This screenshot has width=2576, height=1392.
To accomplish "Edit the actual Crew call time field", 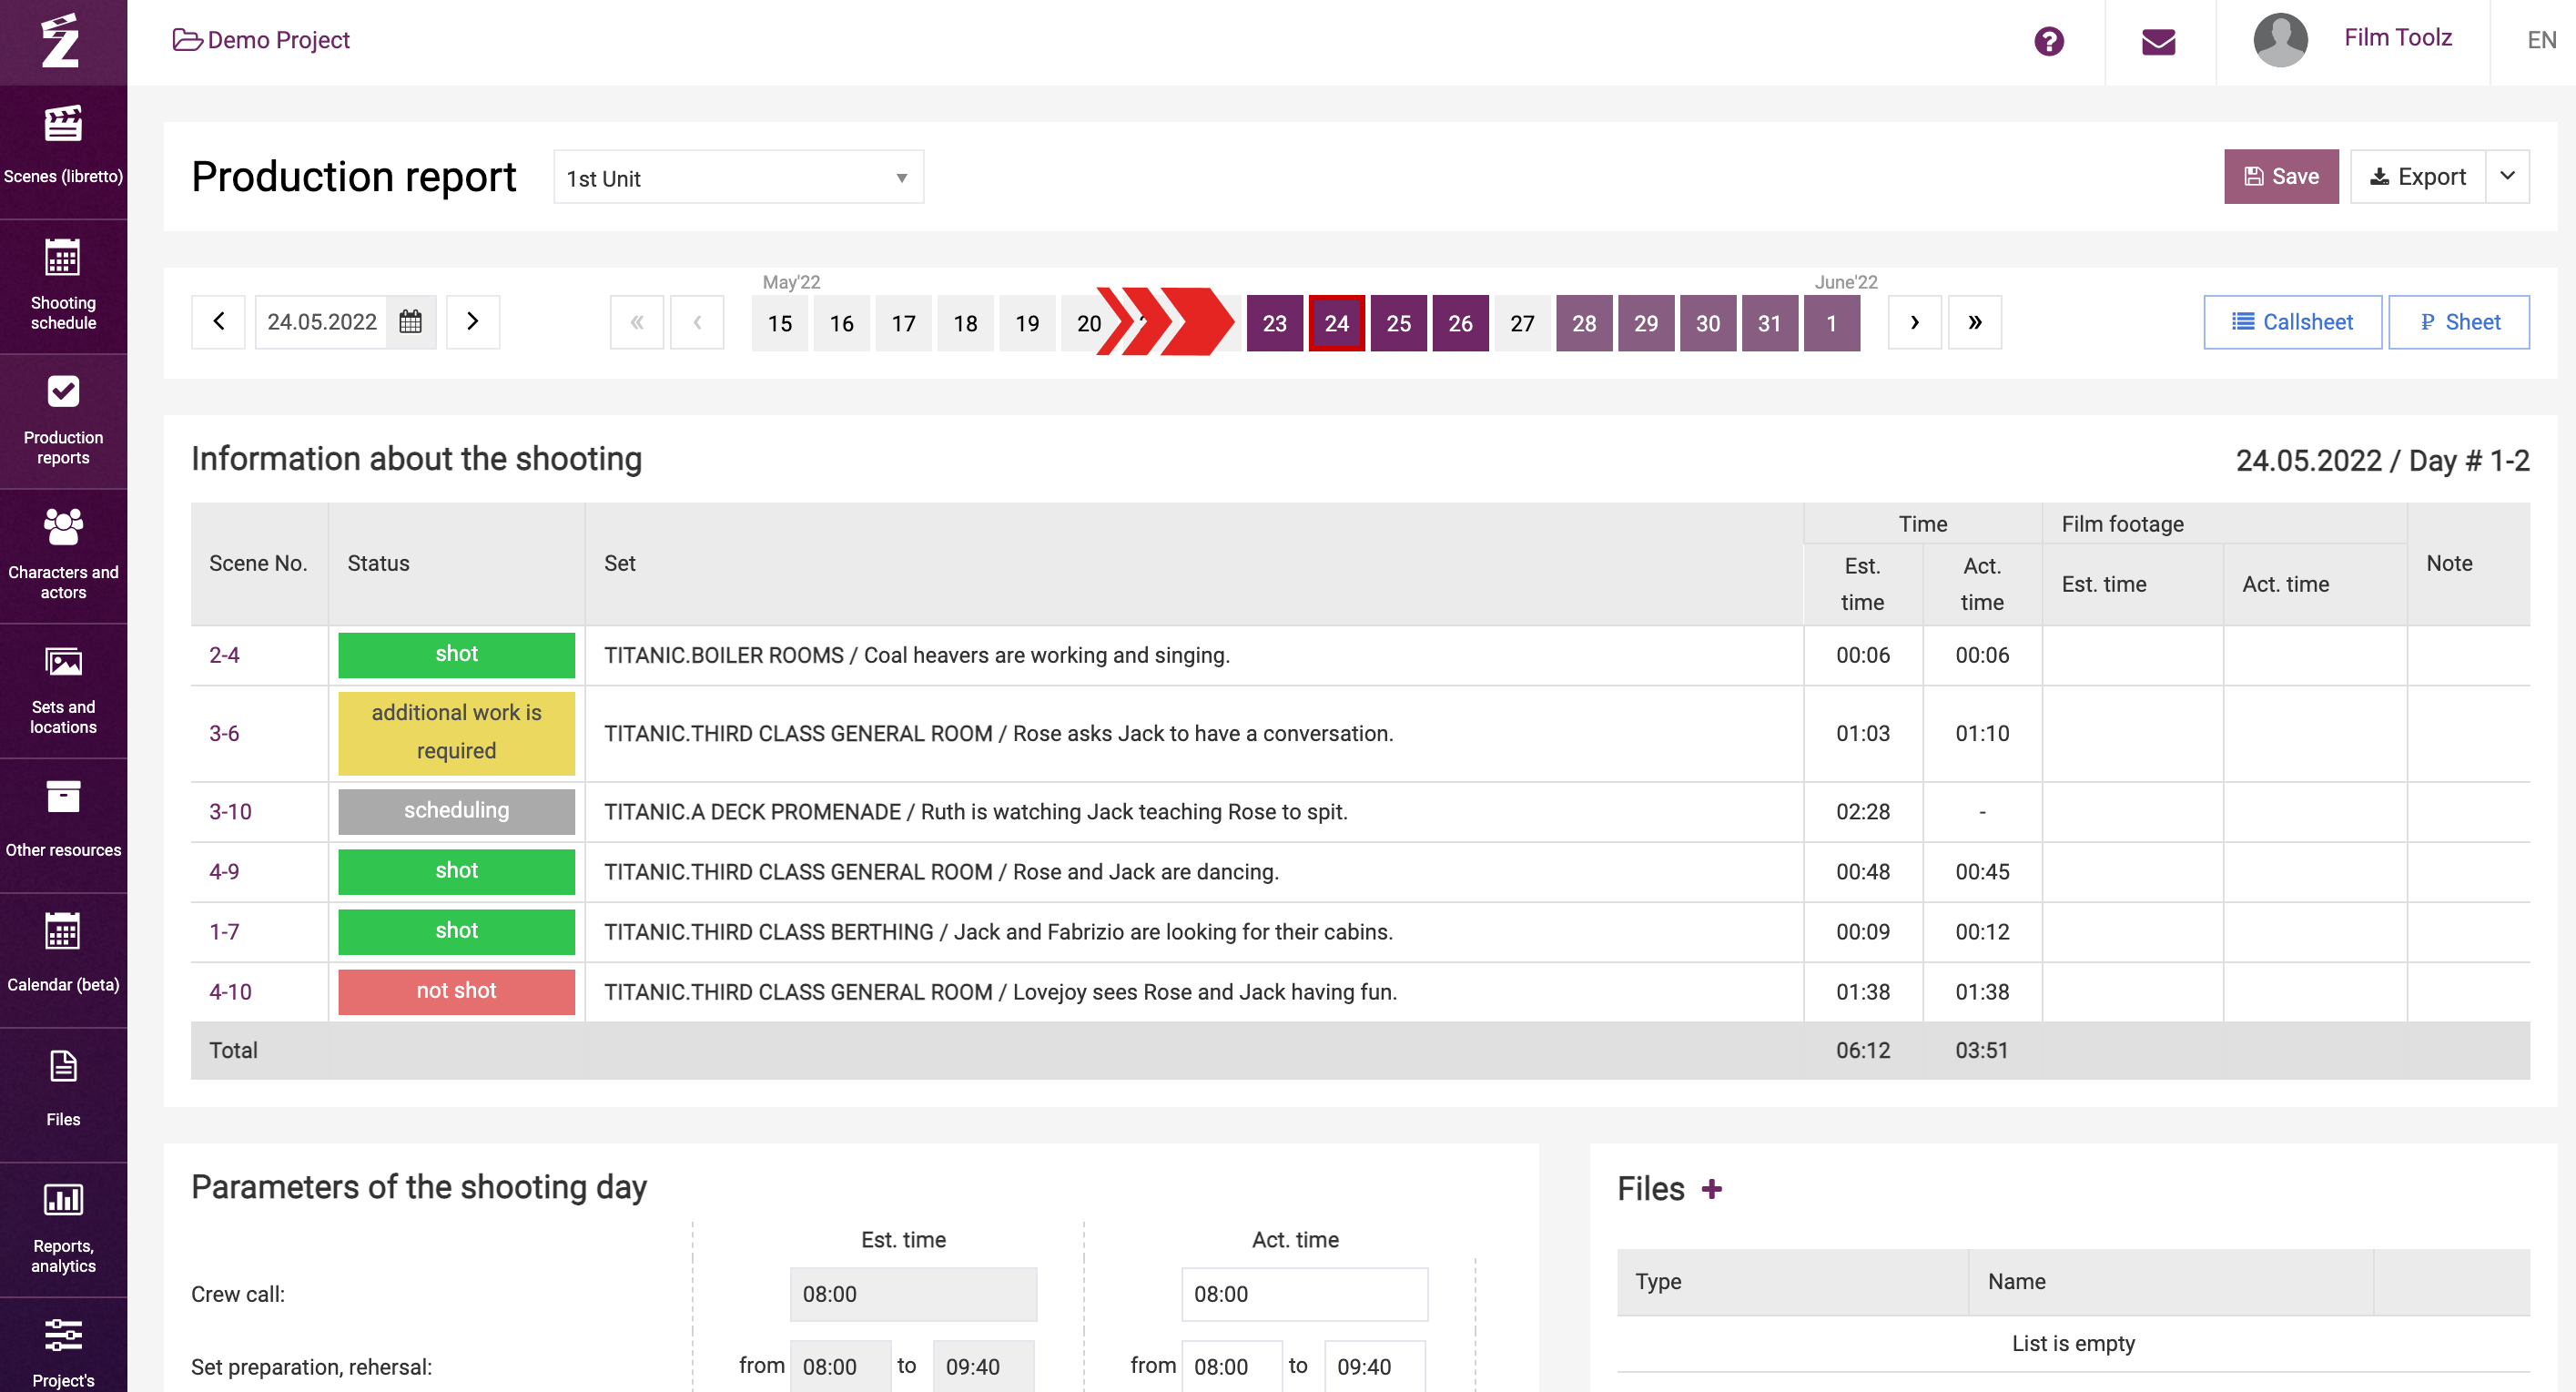I will (x=1304, y=1294).
